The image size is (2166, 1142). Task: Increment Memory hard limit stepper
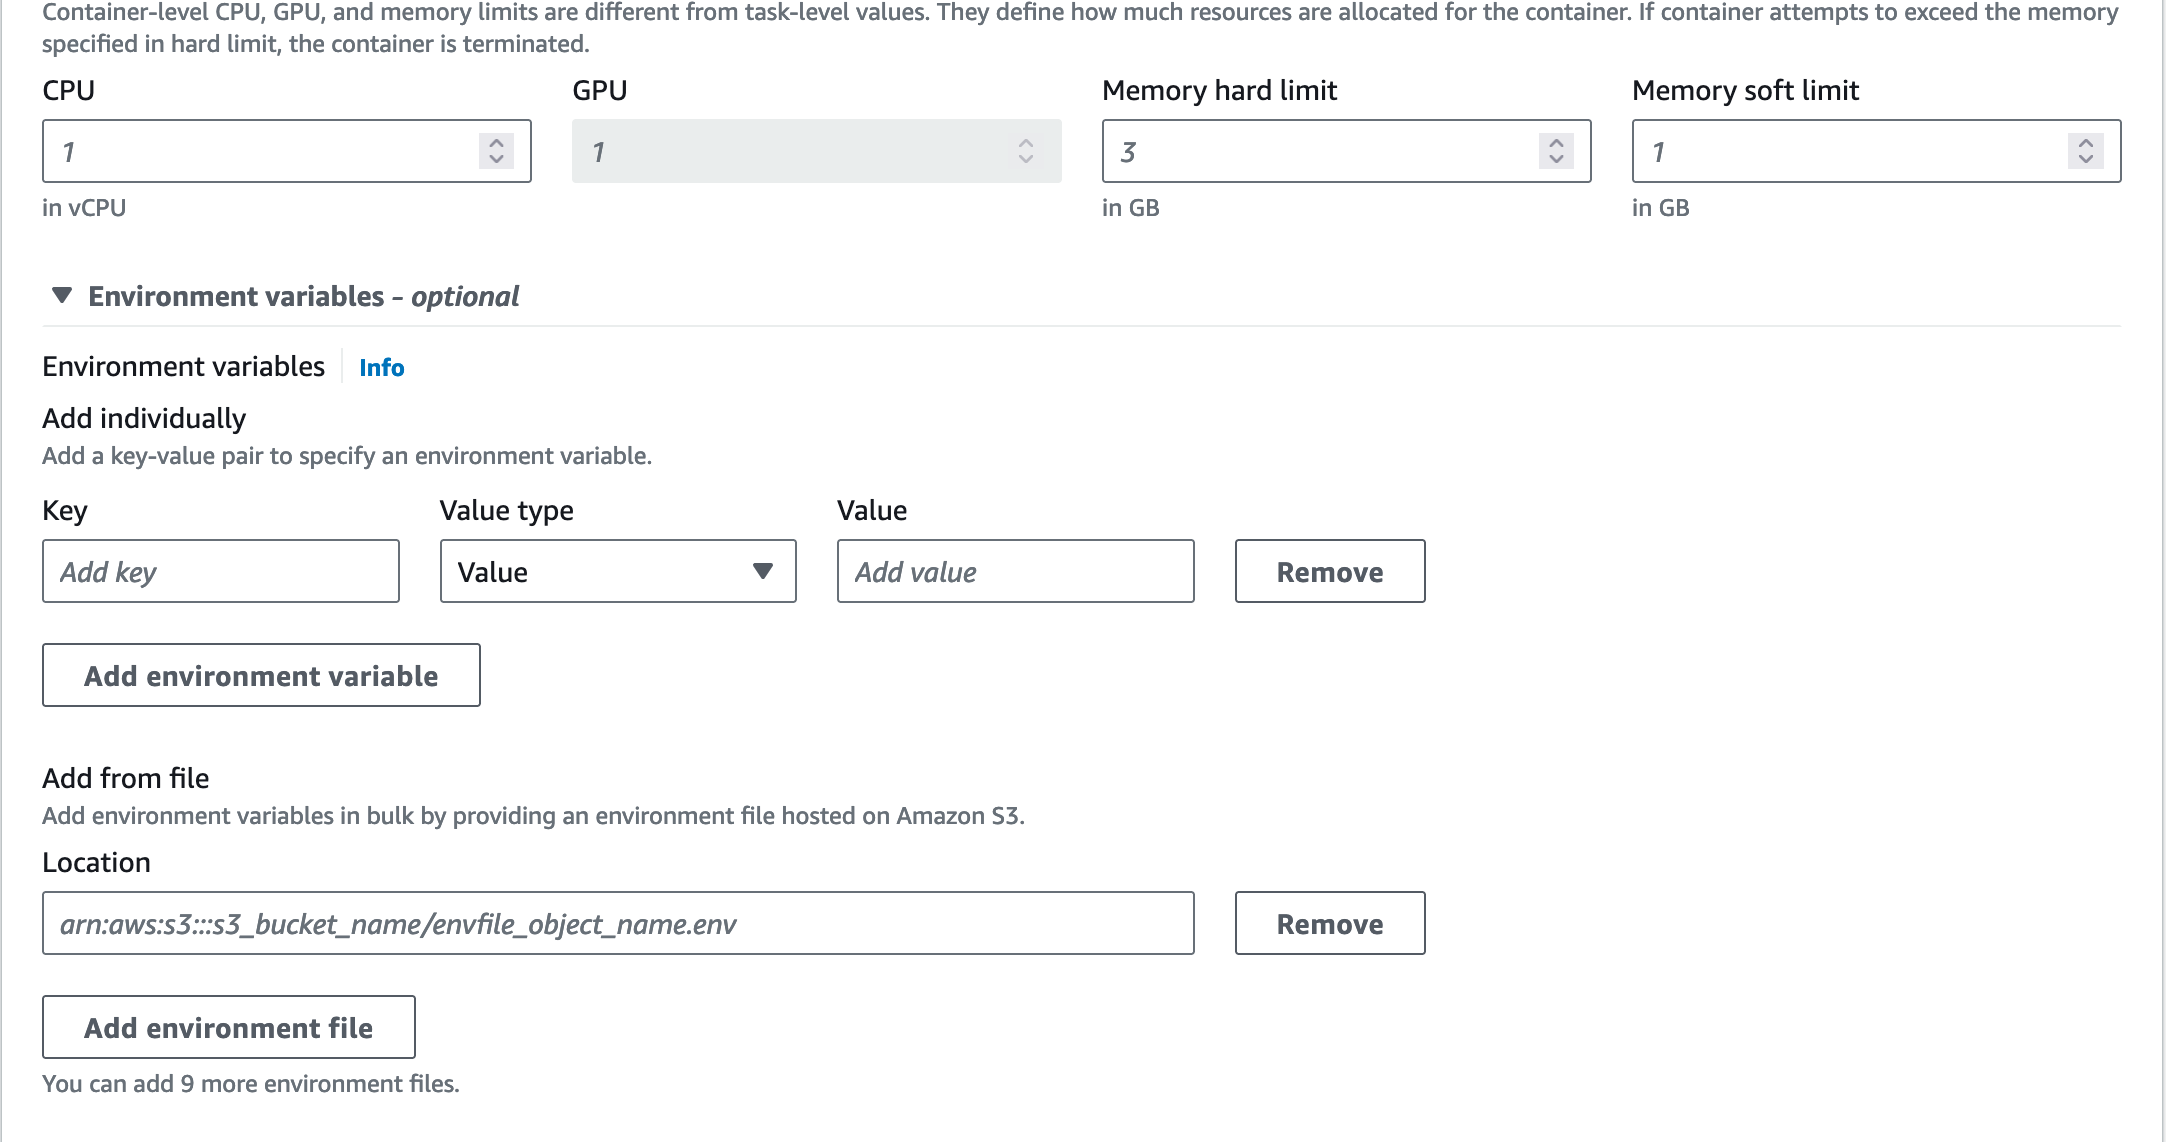[x=1556, y=142]
